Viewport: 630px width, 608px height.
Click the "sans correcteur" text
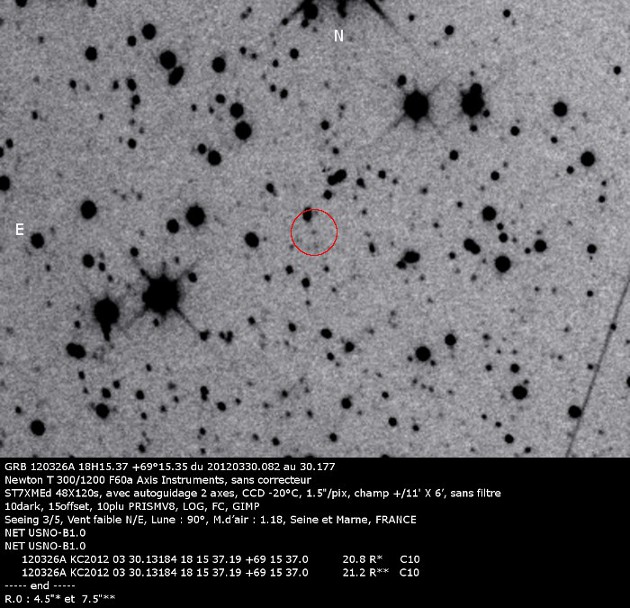pos(271,480)
